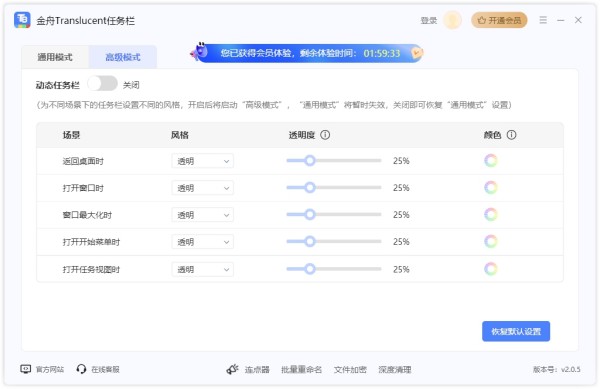Close the Translucent taskbar window
Screen dimensions: 600x389
tap(578, 20)
